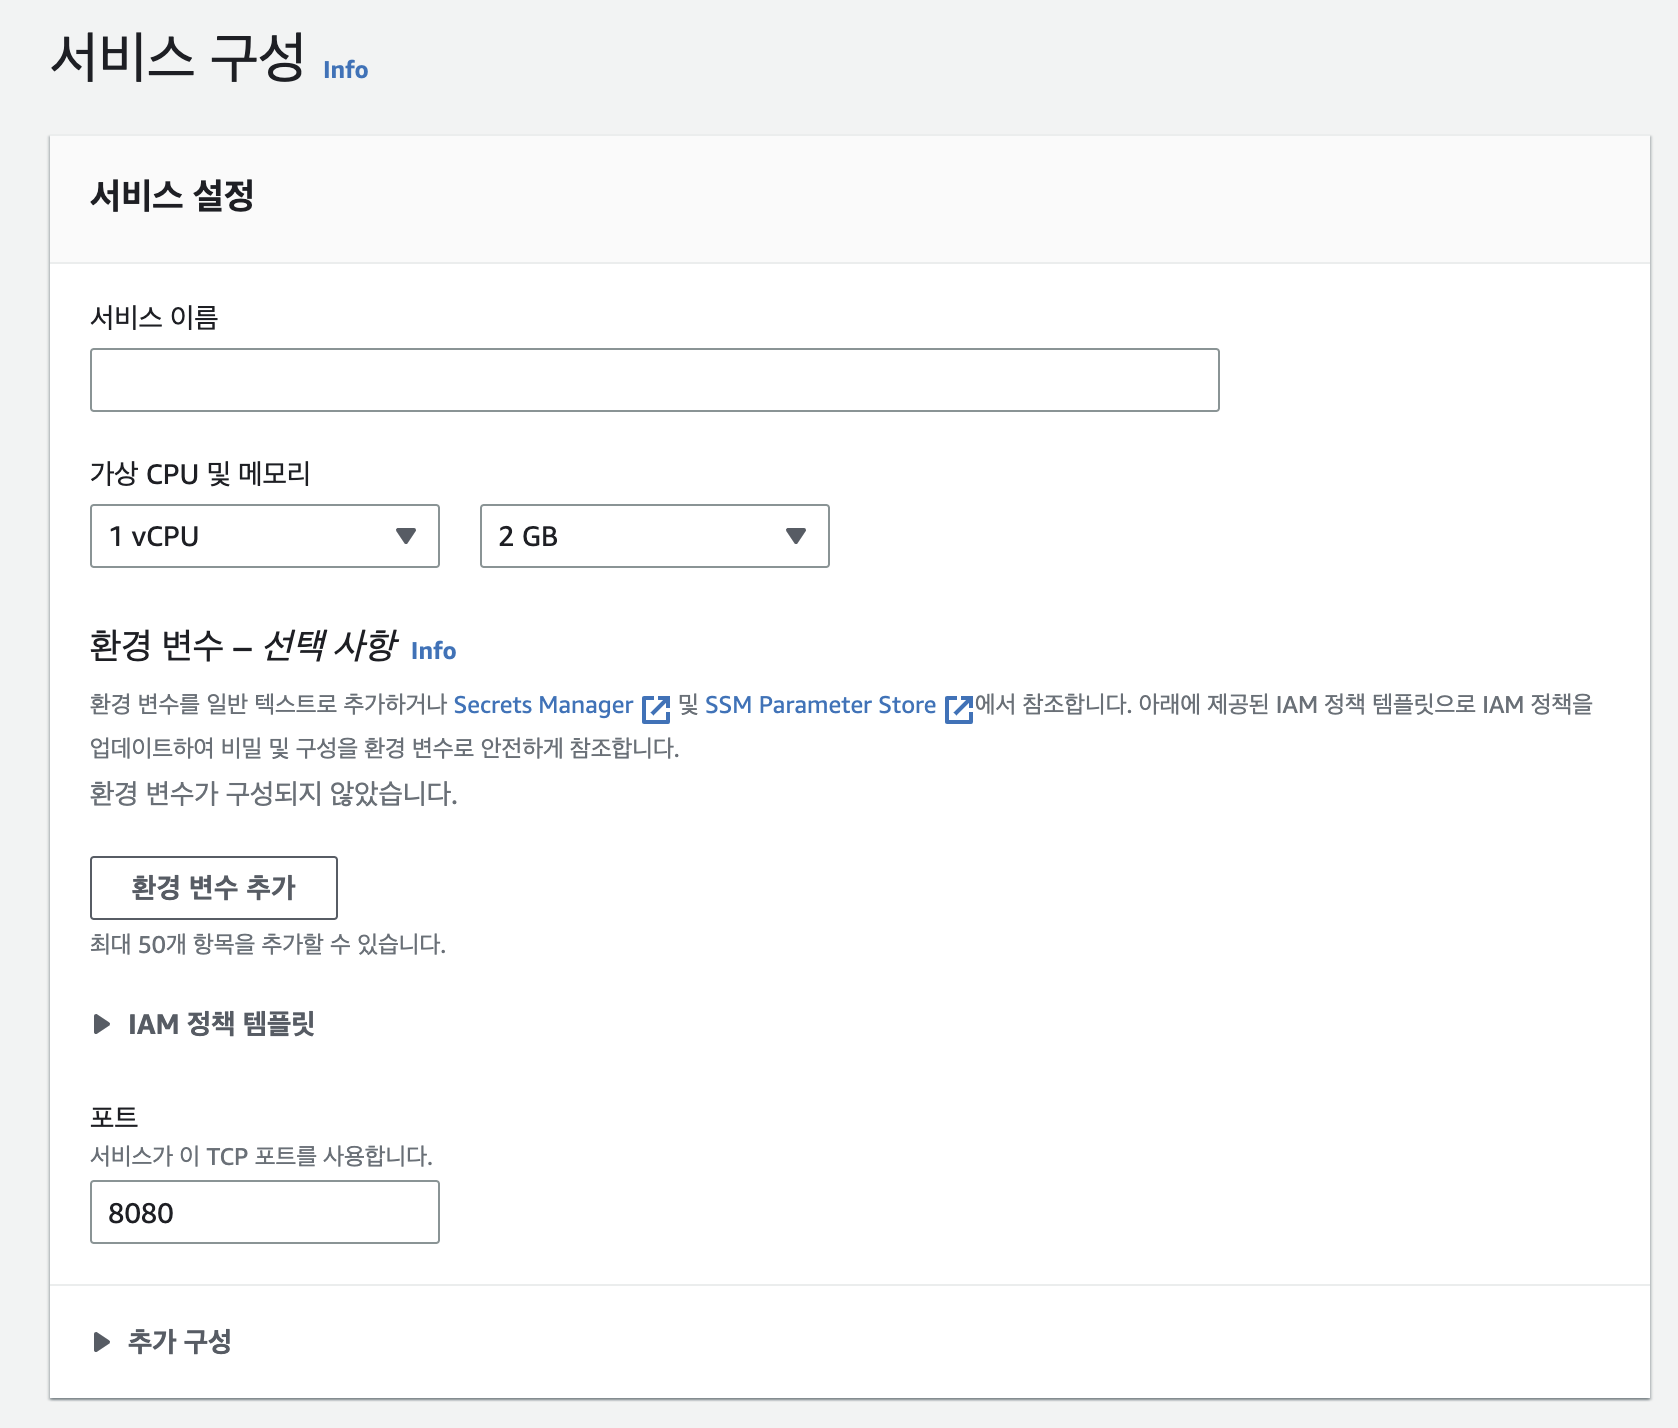The image size is (1678, 1428).
Task: Expand IAM 정책 템플릿 using its triangle icon
Action: click(x=101, y=1024)
